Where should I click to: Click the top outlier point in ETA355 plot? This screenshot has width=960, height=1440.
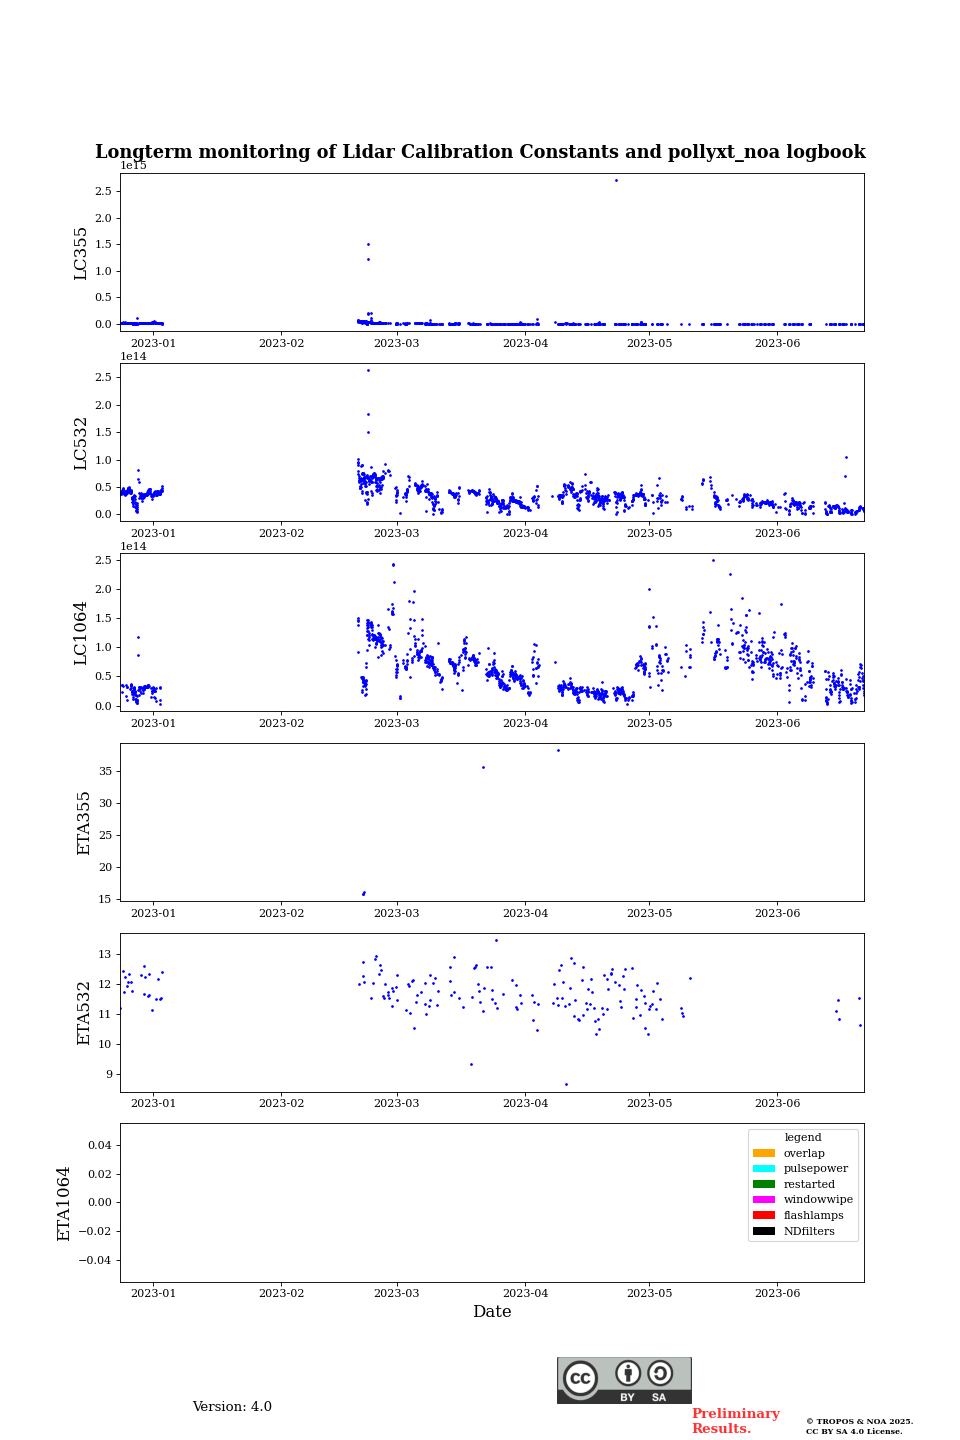tap(558, 750)
